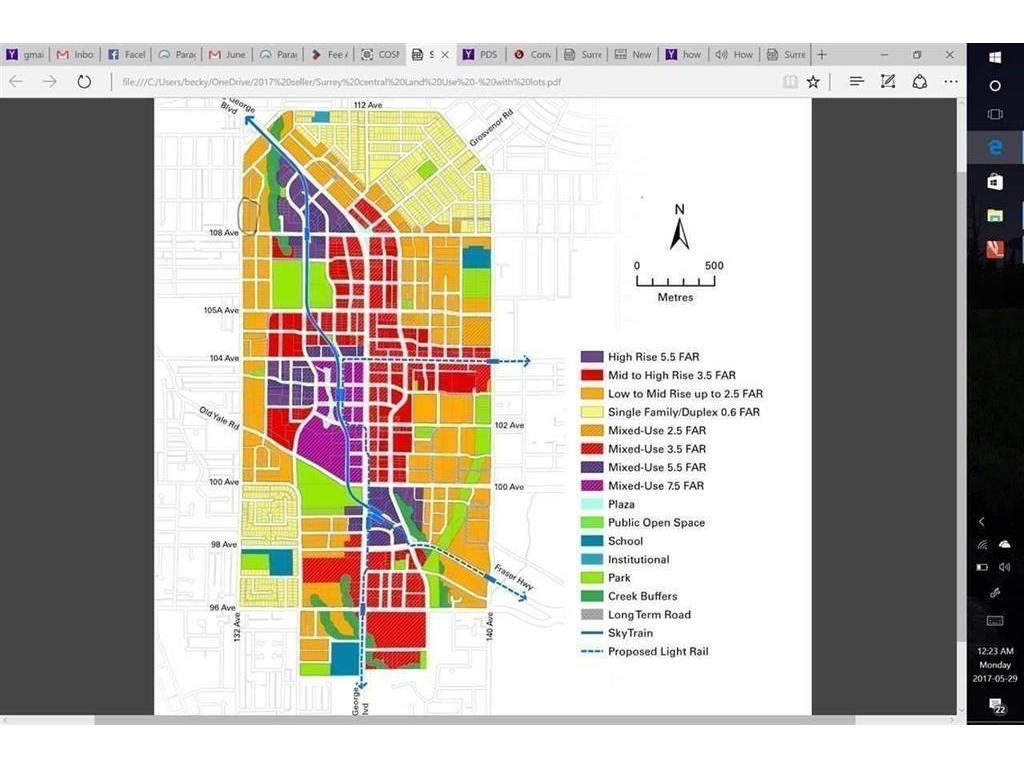This screenshot has width=1024, height=768.
Task: Click the horizontal scrollbar below the PDF
Action: tap(475, 719)
